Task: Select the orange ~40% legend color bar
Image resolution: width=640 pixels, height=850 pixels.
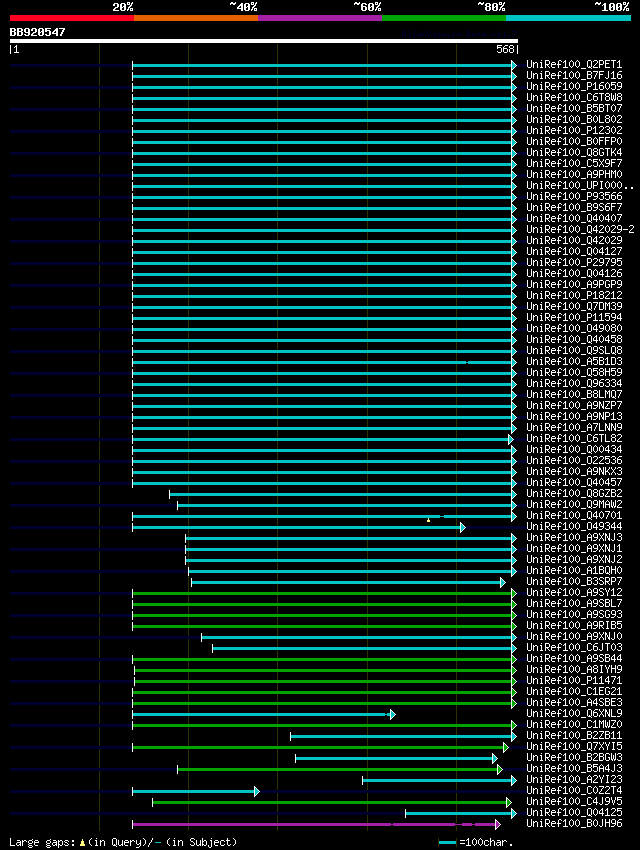Action: coord(196,18)
